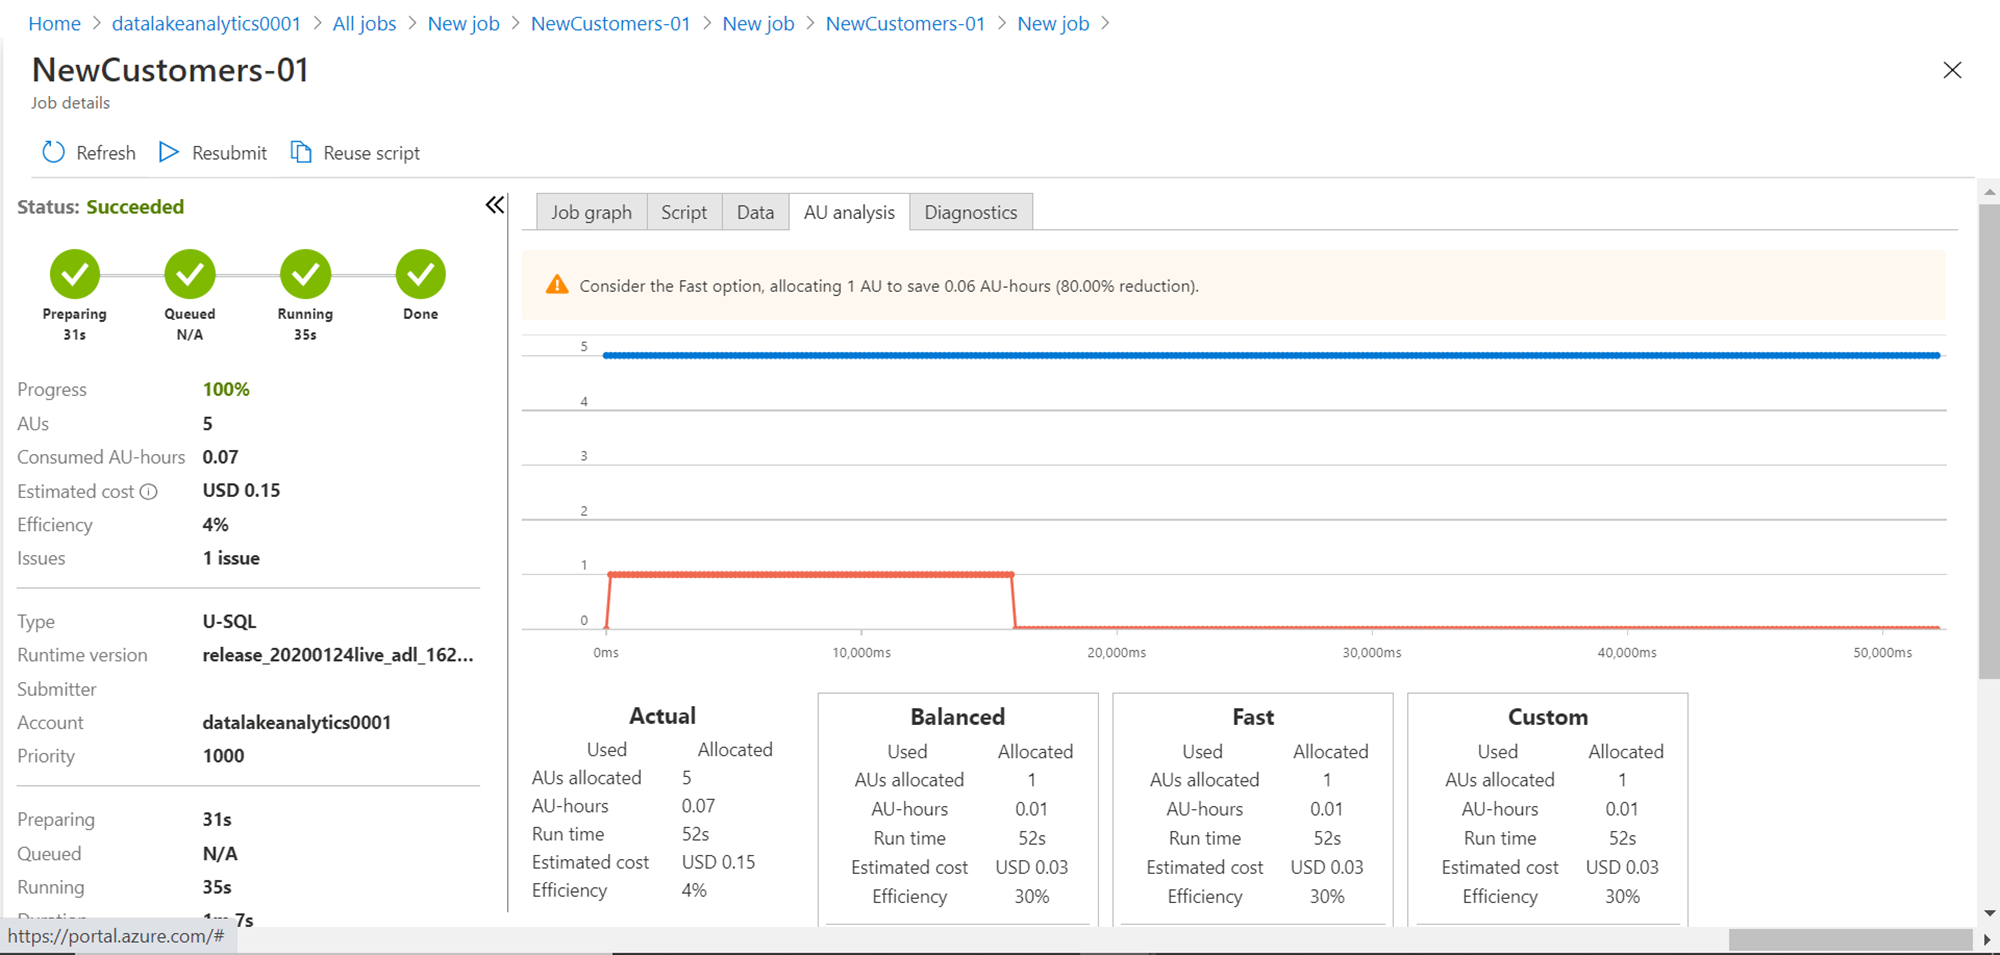Switch to the Job graph tab
Viewport: 2000px width, 955px height.
[591, 212]
